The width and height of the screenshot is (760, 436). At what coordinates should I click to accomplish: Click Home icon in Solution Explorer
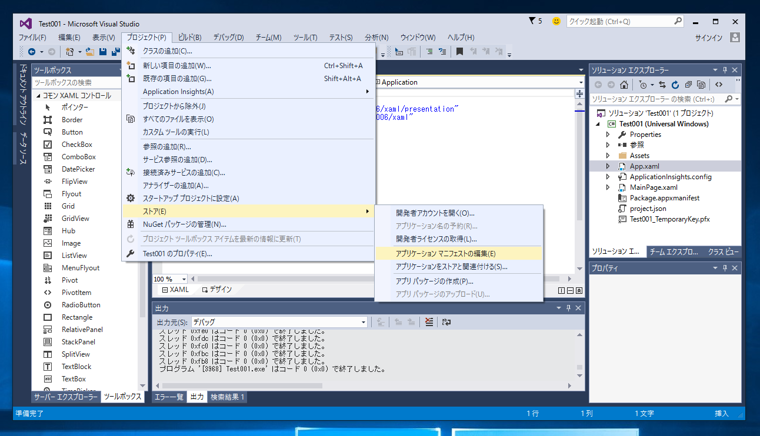[x=624, y=85]
